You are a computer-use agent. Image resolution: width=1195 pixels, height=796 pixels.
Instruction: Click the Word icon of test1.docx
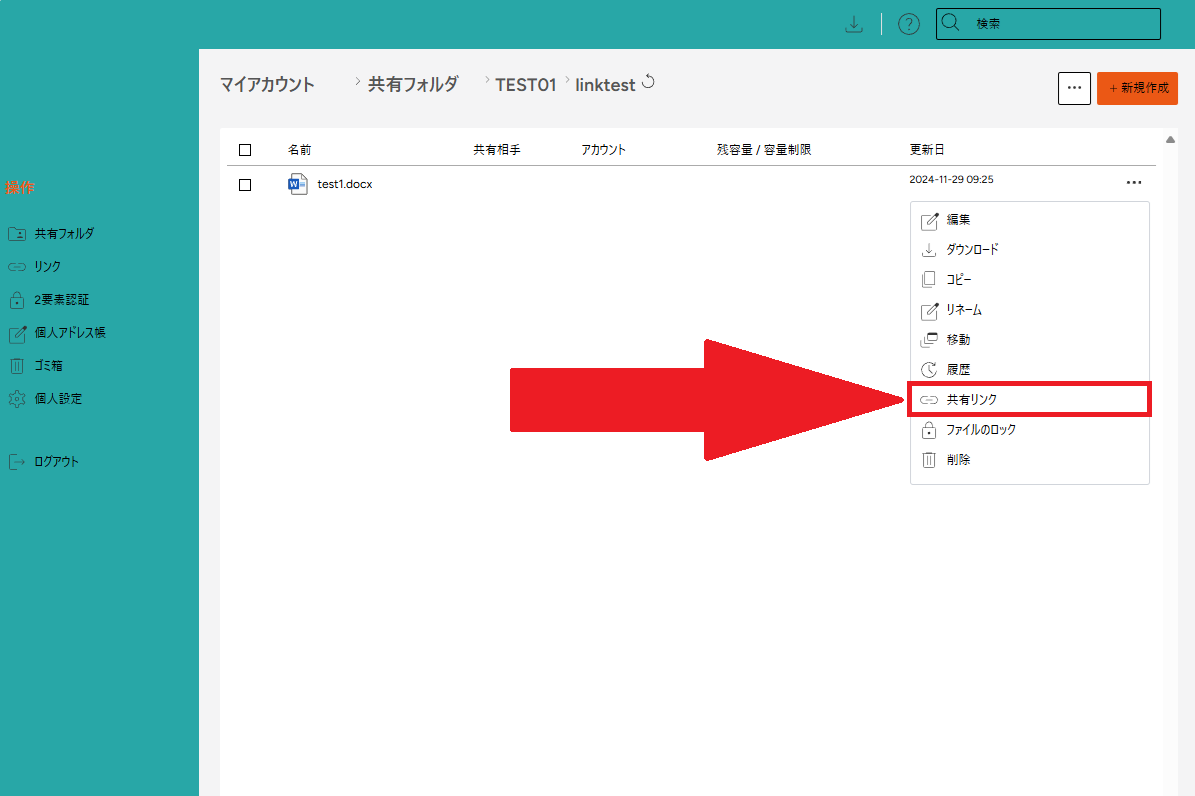click(x=298, y=184)
